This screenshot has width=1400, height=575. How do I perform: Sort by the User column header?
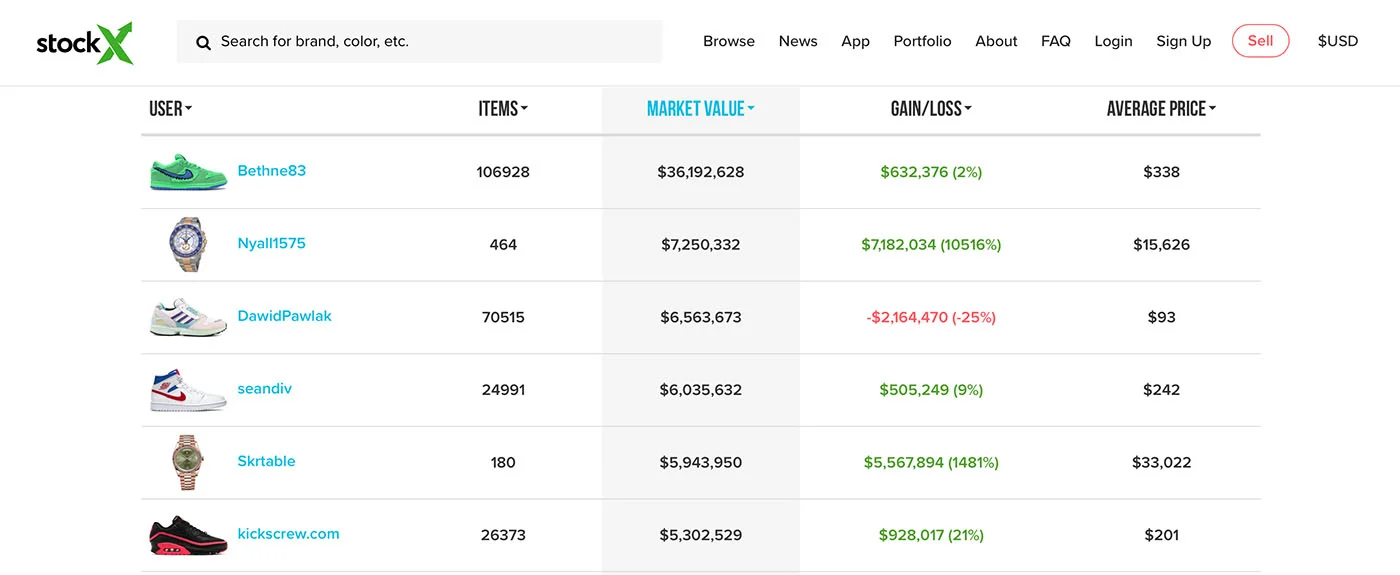click(x=170, y=109)
